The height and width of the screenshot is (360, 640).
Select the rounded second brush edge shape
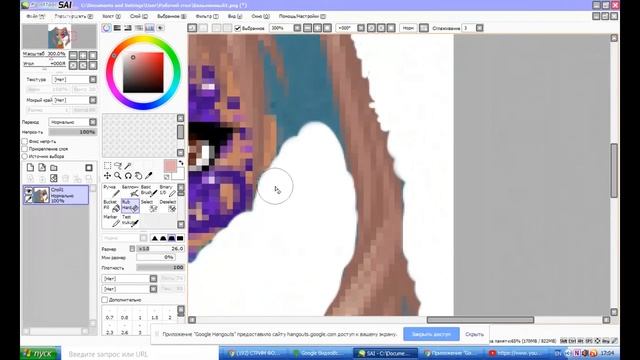coord(163,238)
